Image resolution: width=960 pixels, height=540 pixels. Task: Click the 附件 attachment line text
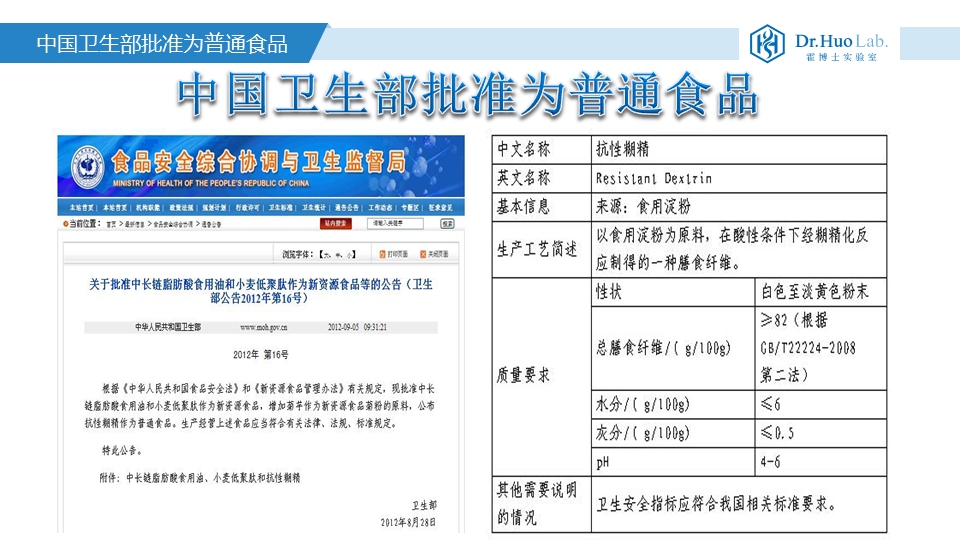(200, 478)
